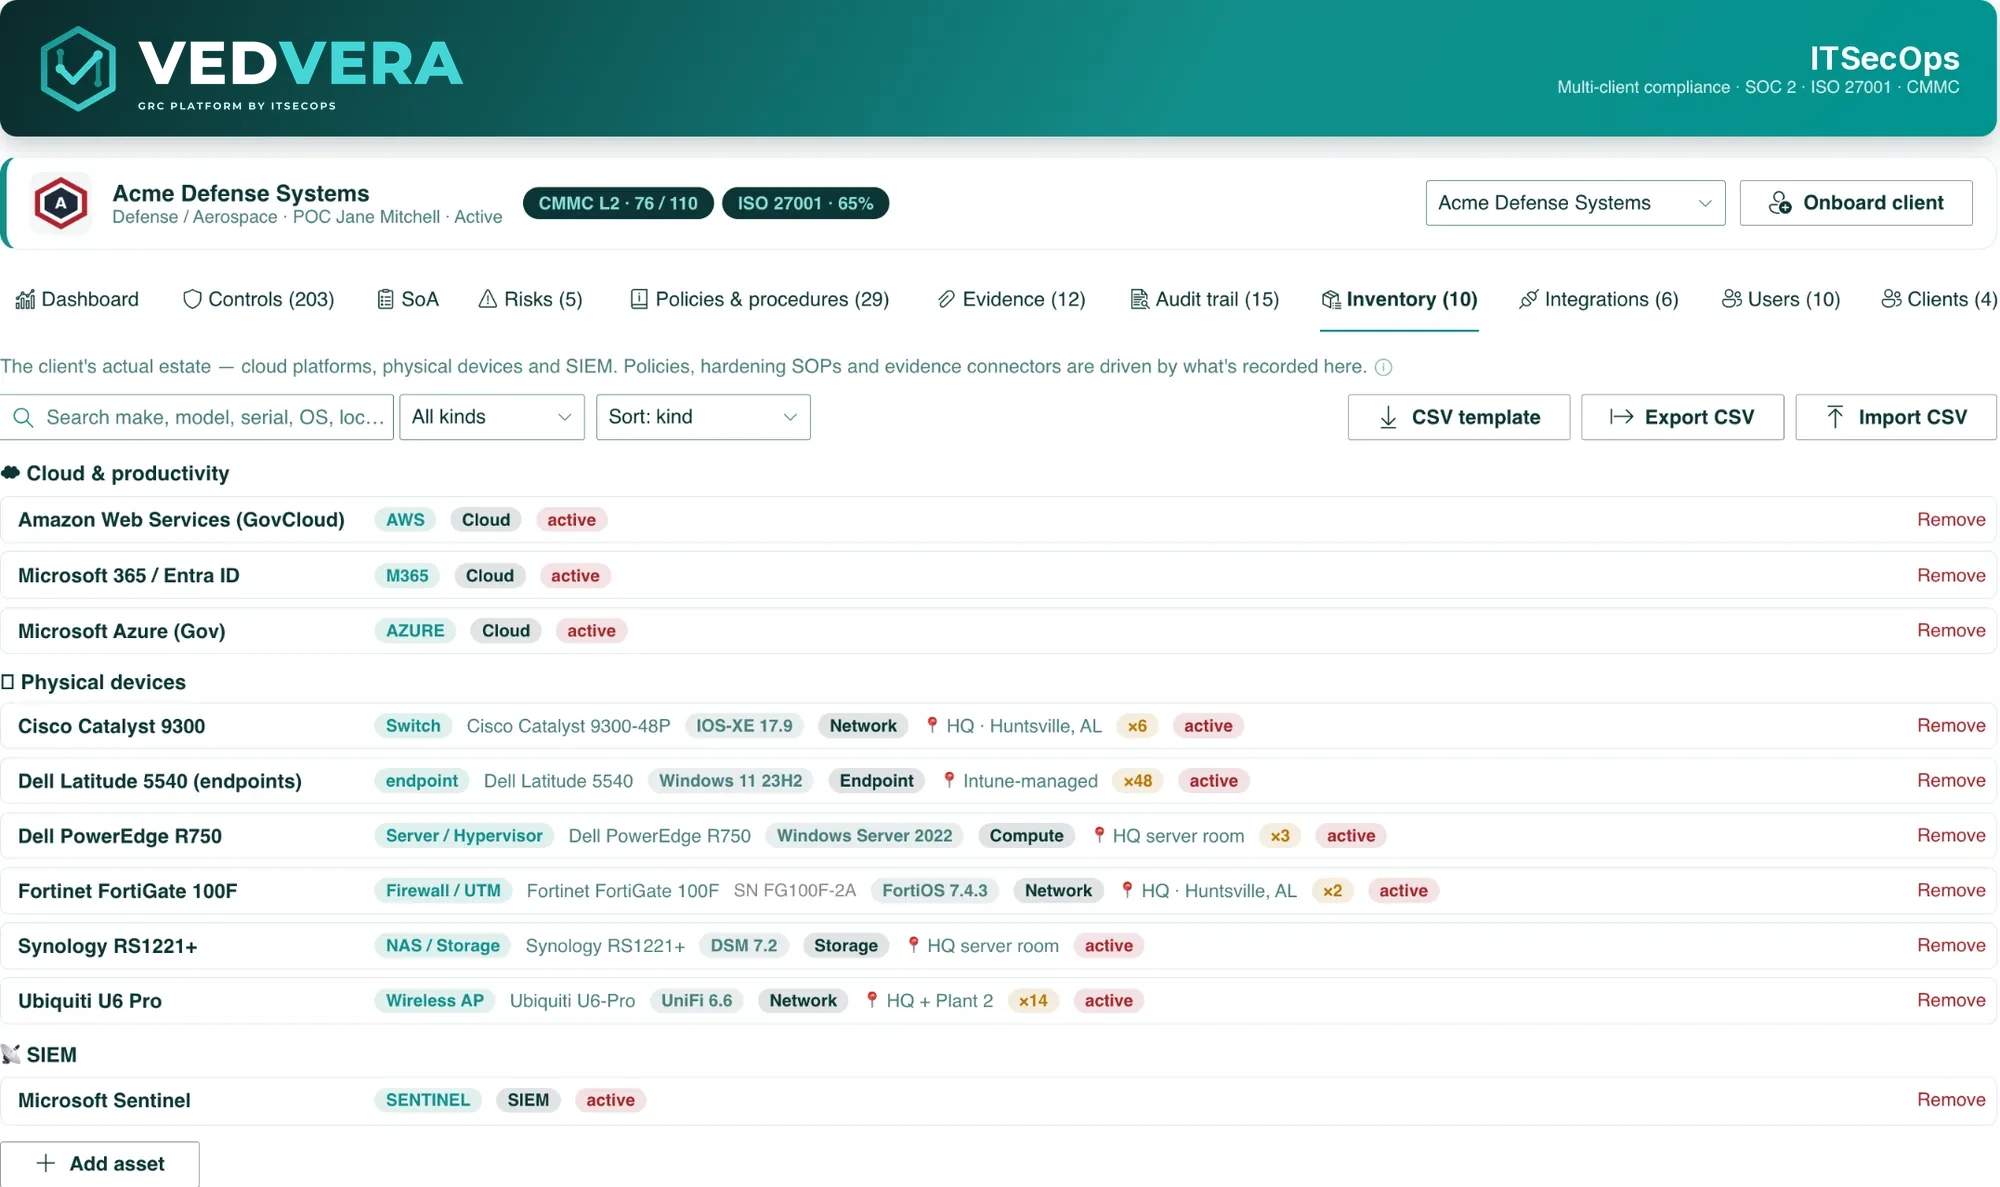The image size is (2000, 1187).
Task: Click the search magnifier icon
Action: point(23,417)
